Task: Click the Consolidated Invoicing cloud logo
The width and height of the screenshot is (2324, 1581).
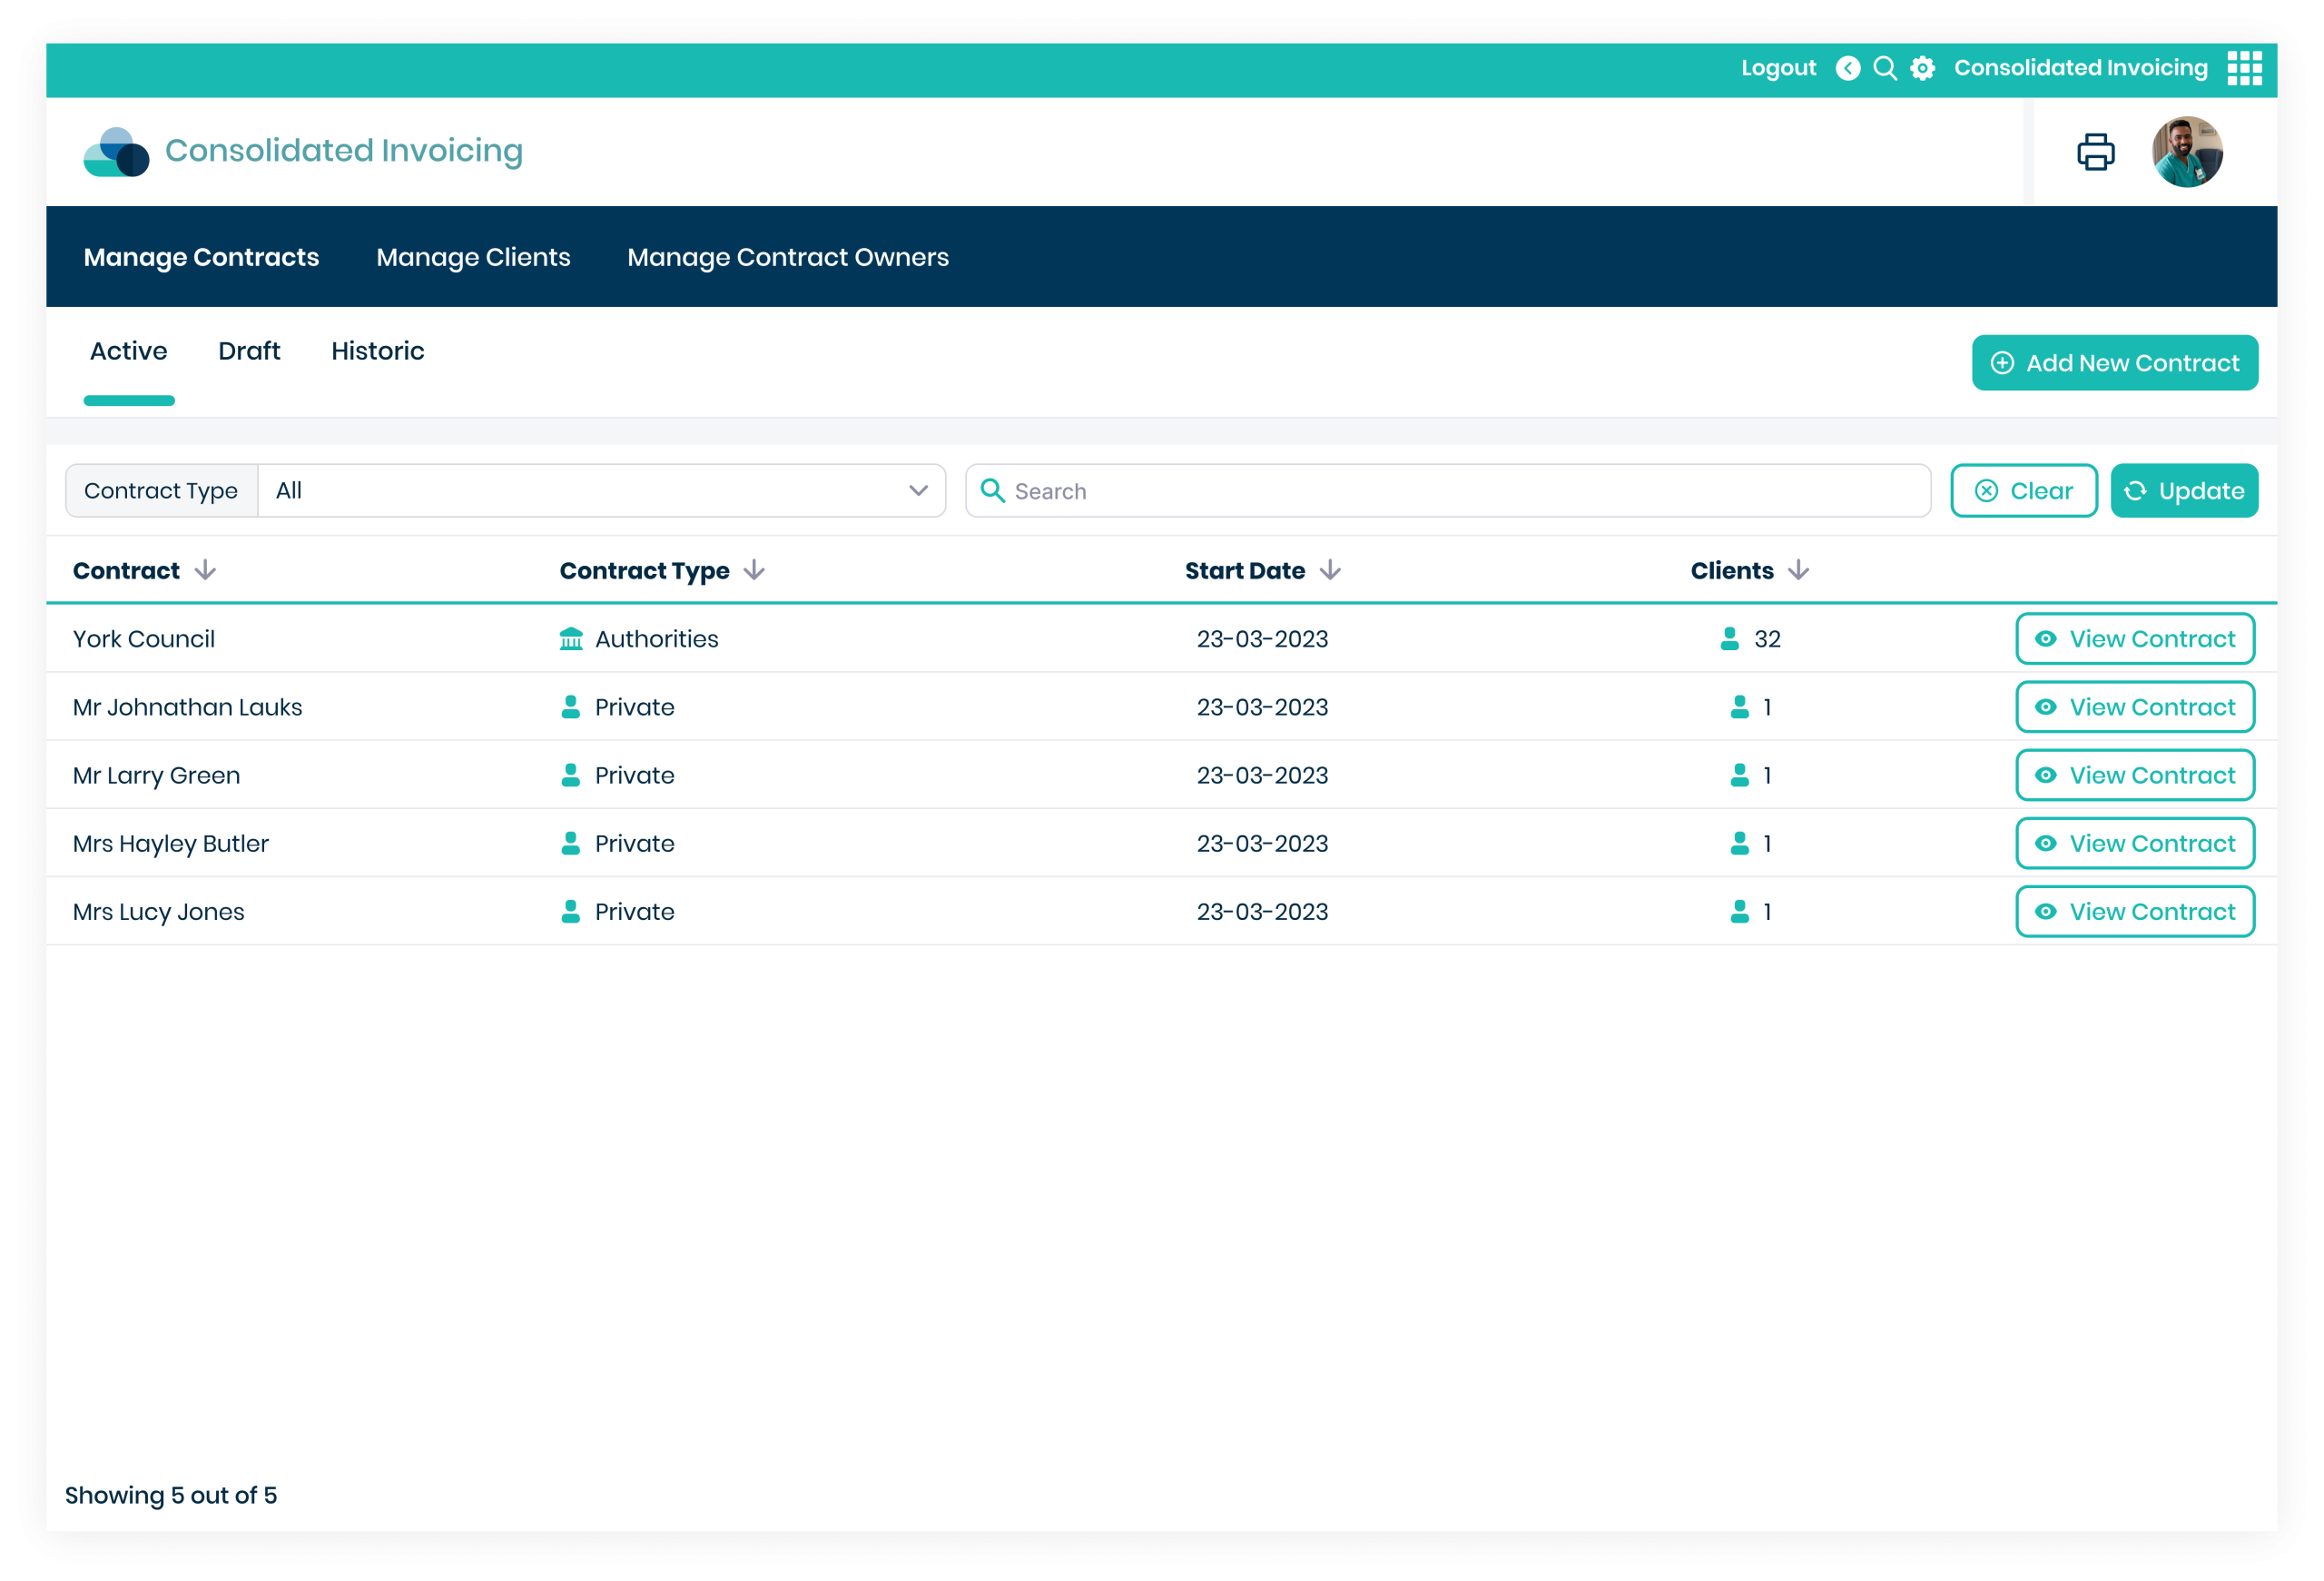Action: pos(116,152)
